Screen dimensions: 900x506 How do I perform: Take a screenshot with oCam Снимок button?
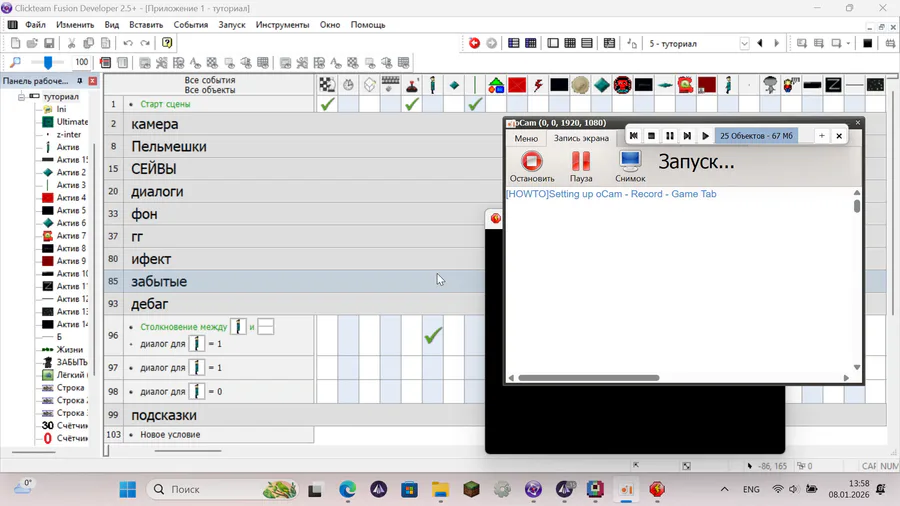click(630, 166)
